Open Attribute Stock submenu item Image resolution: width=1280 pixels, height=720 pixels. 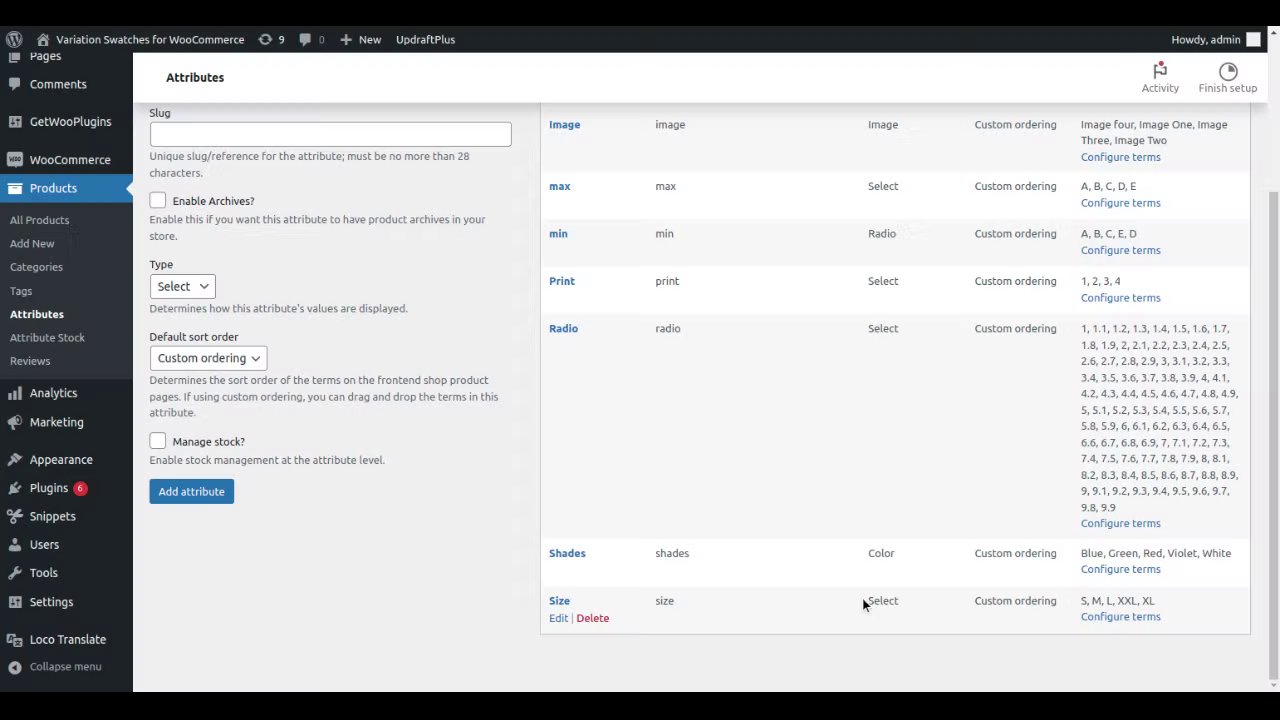click(x=47, y=338)
